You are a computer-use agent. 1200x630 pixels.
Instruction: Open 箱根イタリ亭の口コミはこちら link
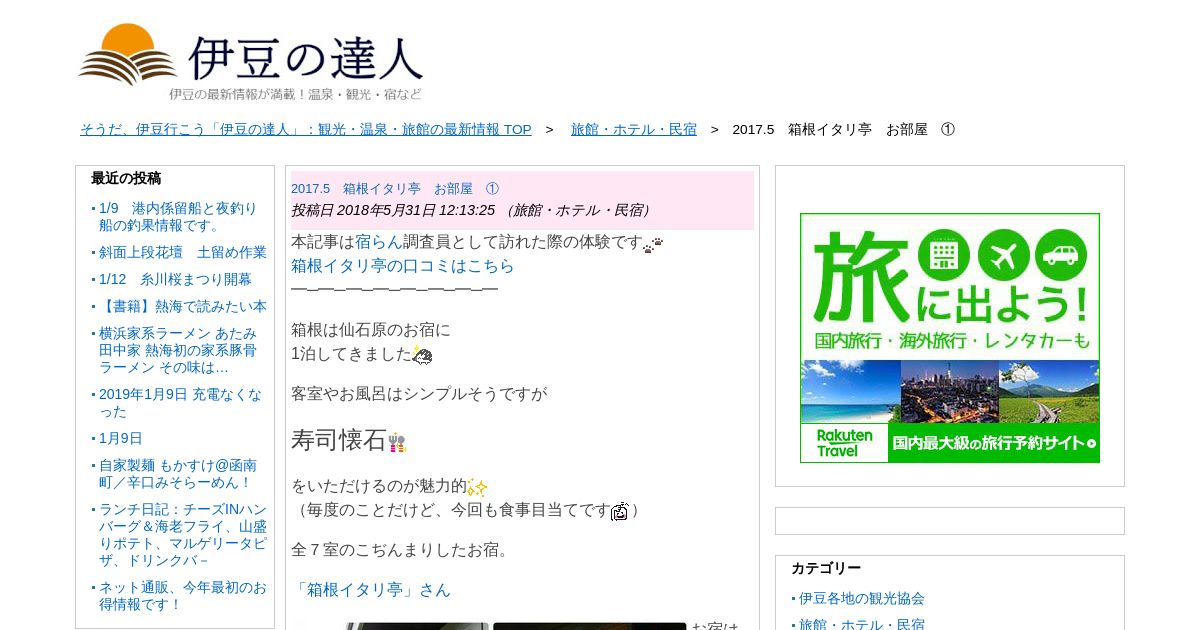coord(403,266)
